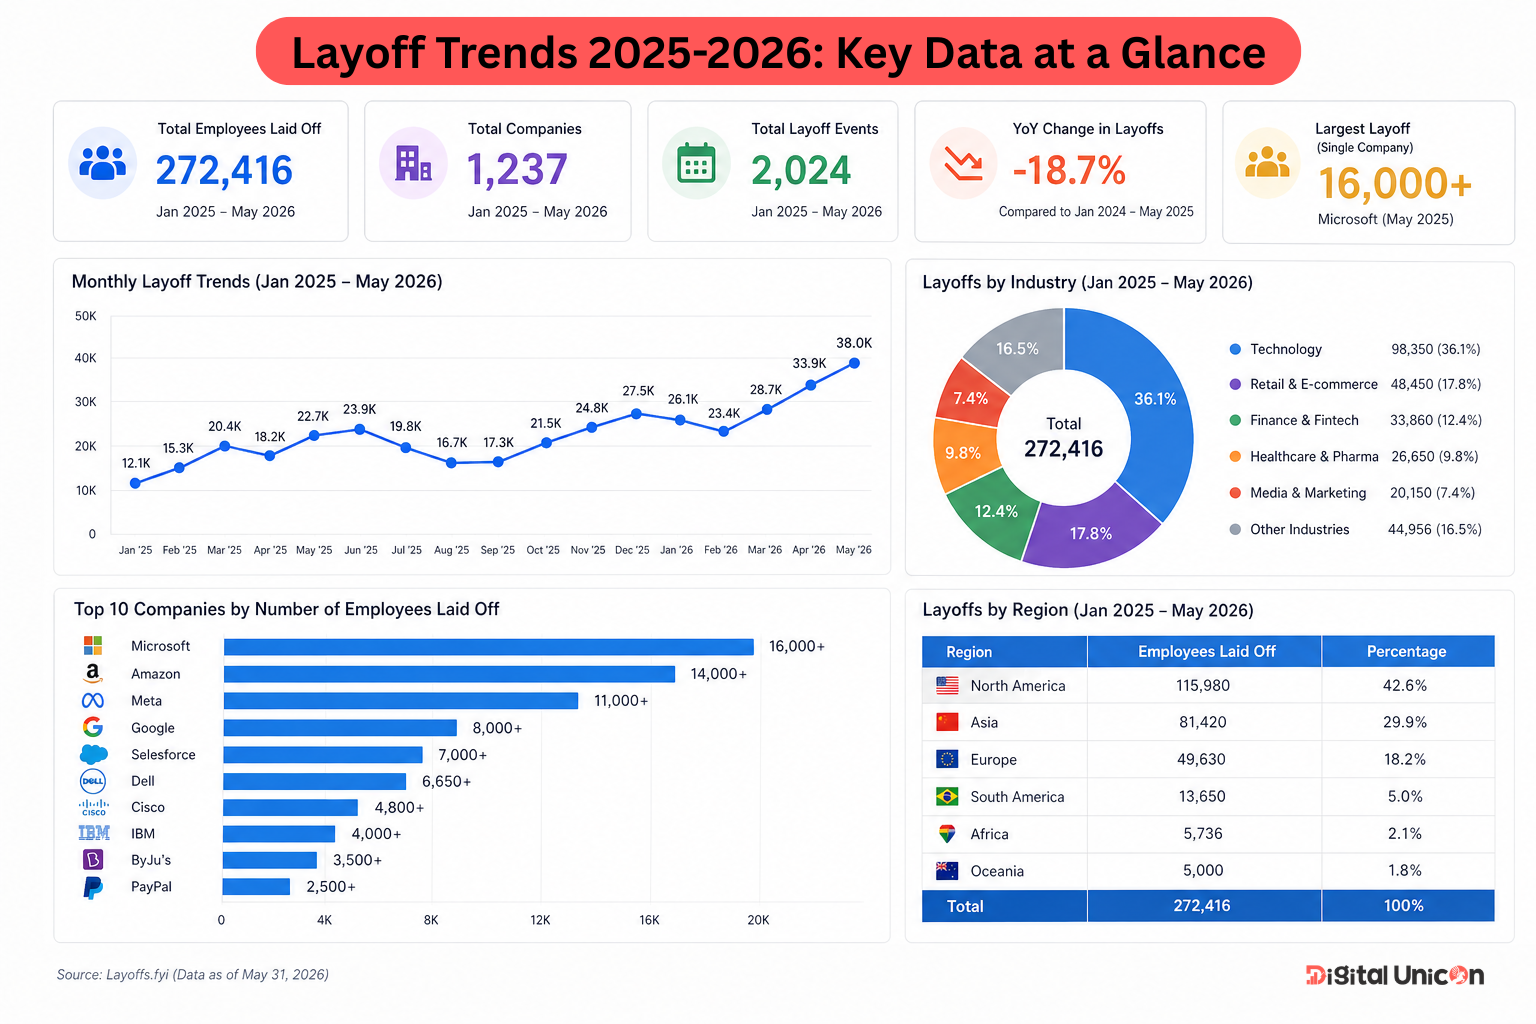The width and height of the screenshot is (1536, 1024).
Task: Click the purple Retail & E-commerce legend dot
Action: tap(1235, 384)
